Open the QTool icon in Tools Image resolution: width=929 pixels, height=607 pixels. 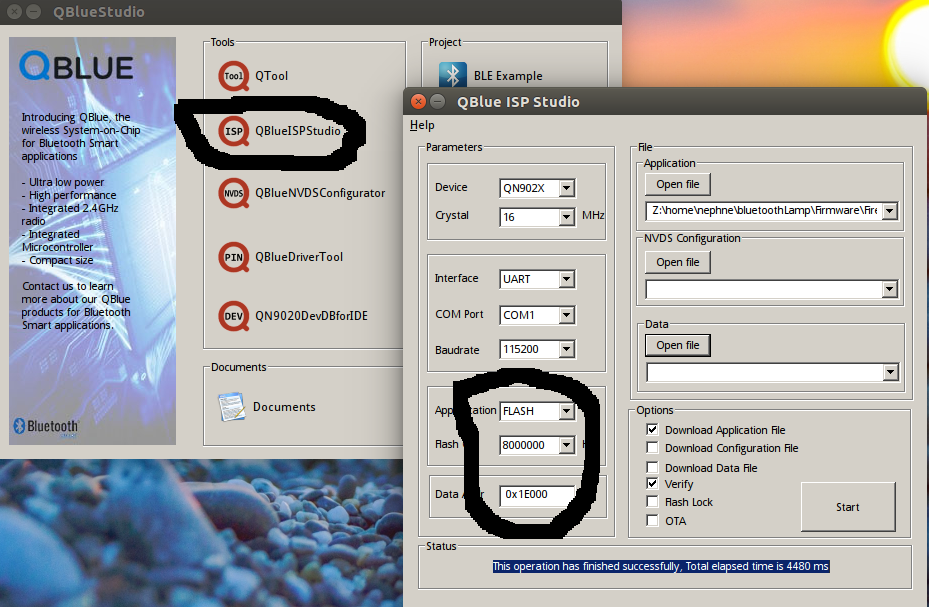233,76
